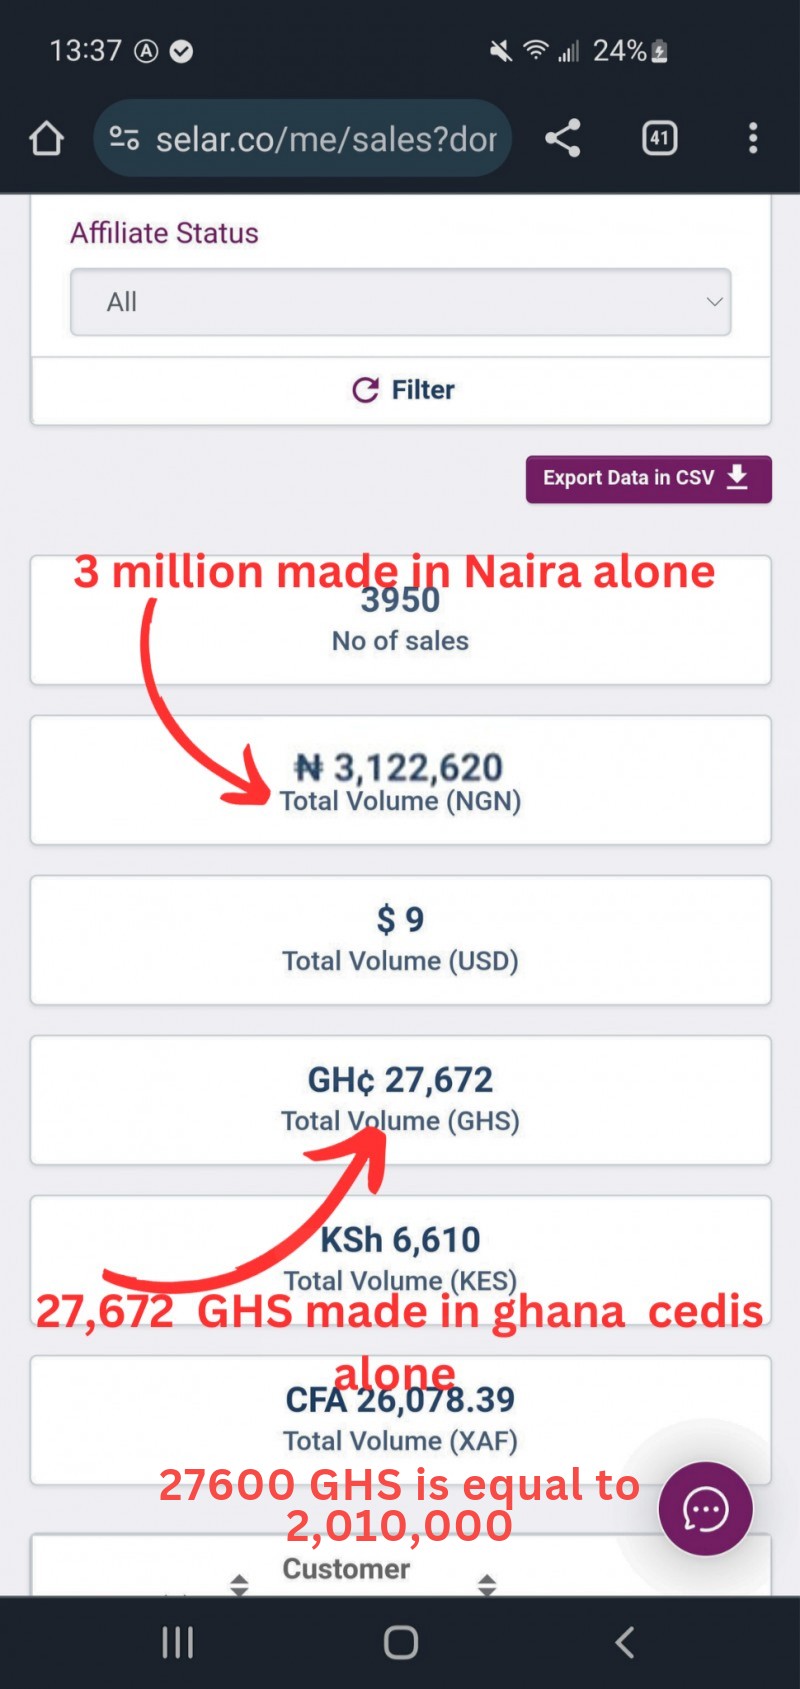Tap the selar.co URL address bar
This screenshot has width=800, height=1689.
click(303, 138)
